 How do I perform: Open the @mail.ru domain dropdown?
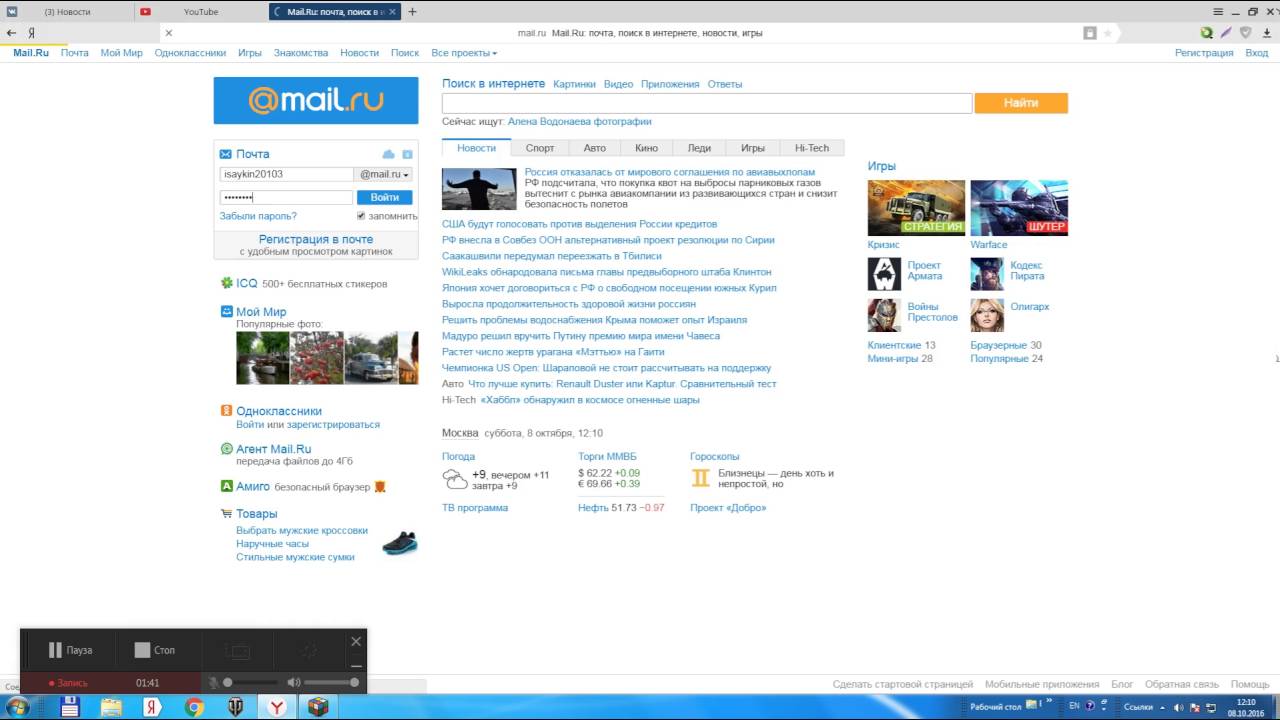[385, 174]
